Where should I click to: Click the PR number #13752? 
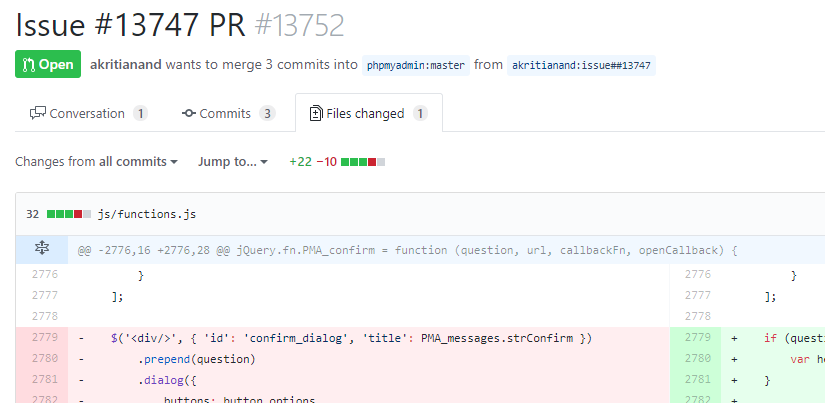point(299,24)
